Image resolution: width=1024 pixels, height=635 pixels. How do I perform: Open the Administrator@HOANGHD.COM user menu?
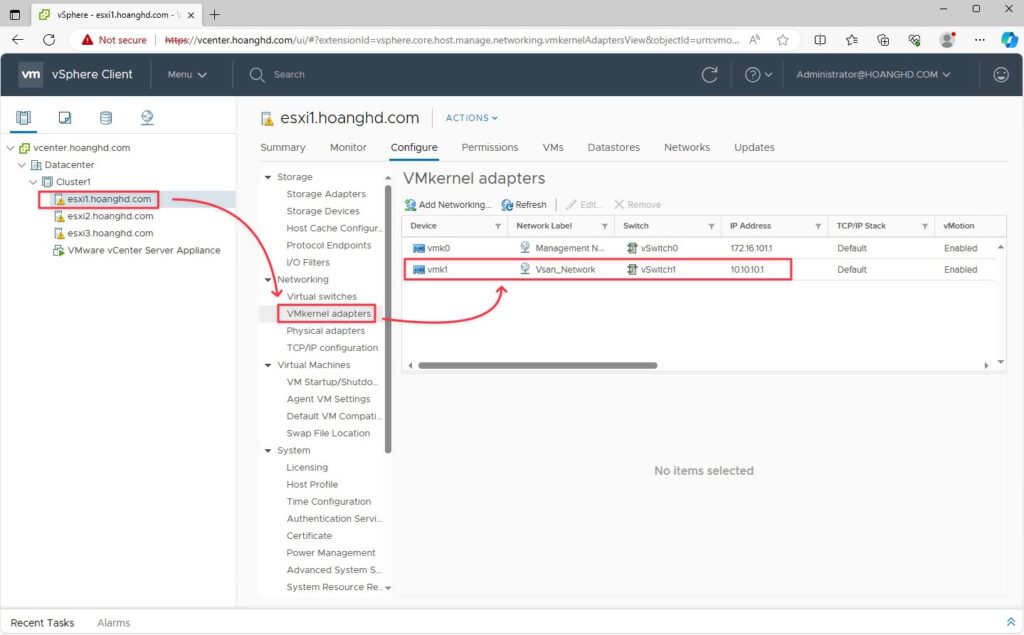coord(873,74)
